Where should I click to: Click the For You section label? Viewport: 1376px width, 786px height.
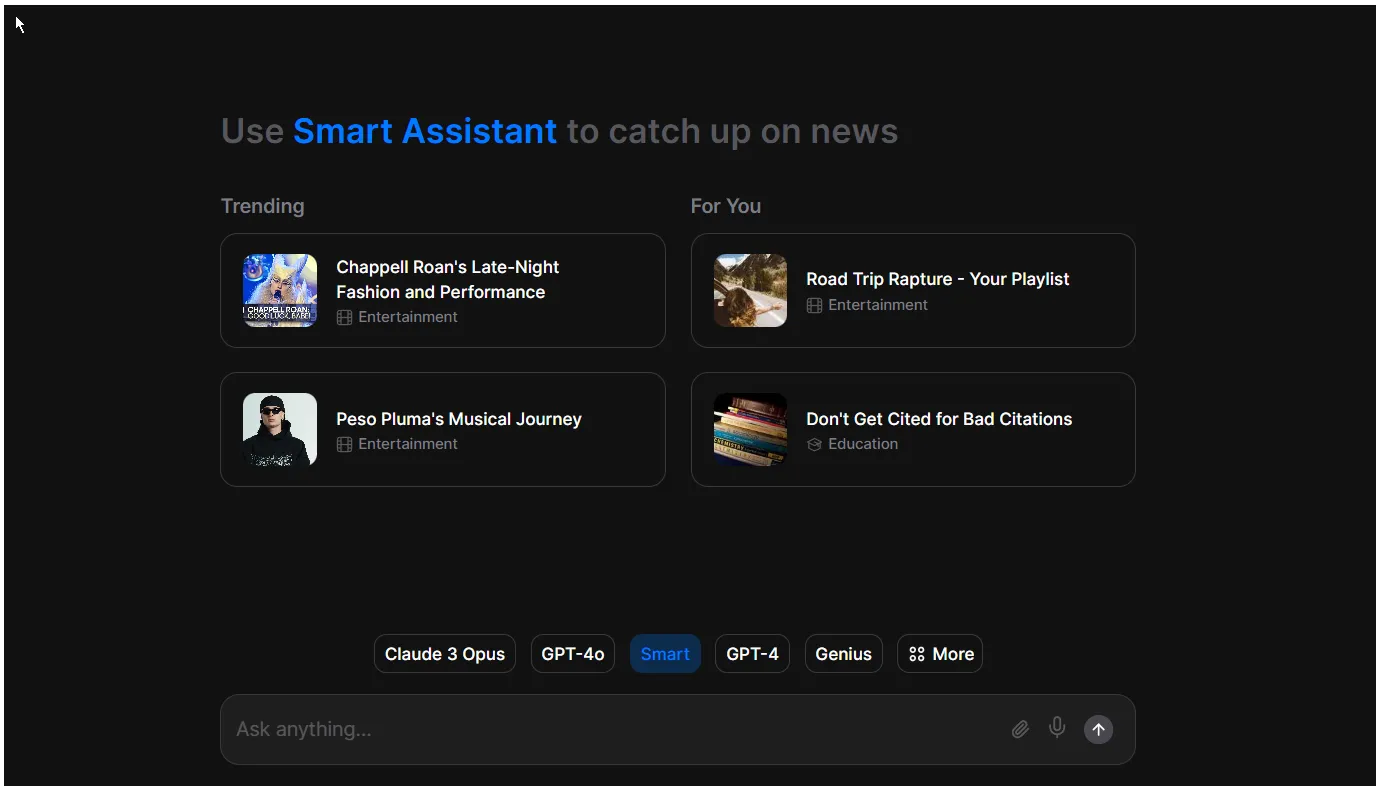(726, 206)
